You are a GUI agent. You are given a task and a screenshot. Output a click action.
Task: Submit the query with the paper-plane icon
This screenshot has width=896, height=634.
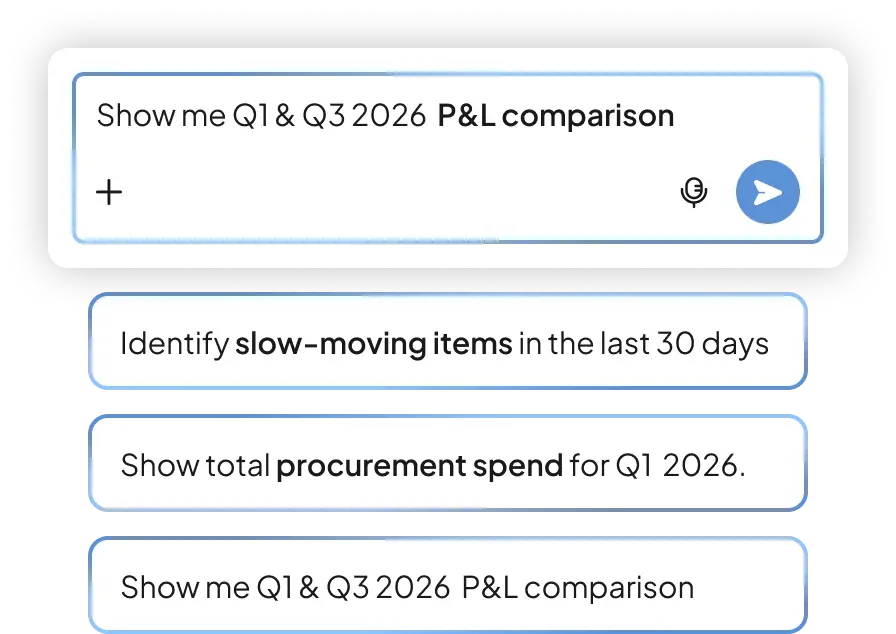click(x=767, y=191)
